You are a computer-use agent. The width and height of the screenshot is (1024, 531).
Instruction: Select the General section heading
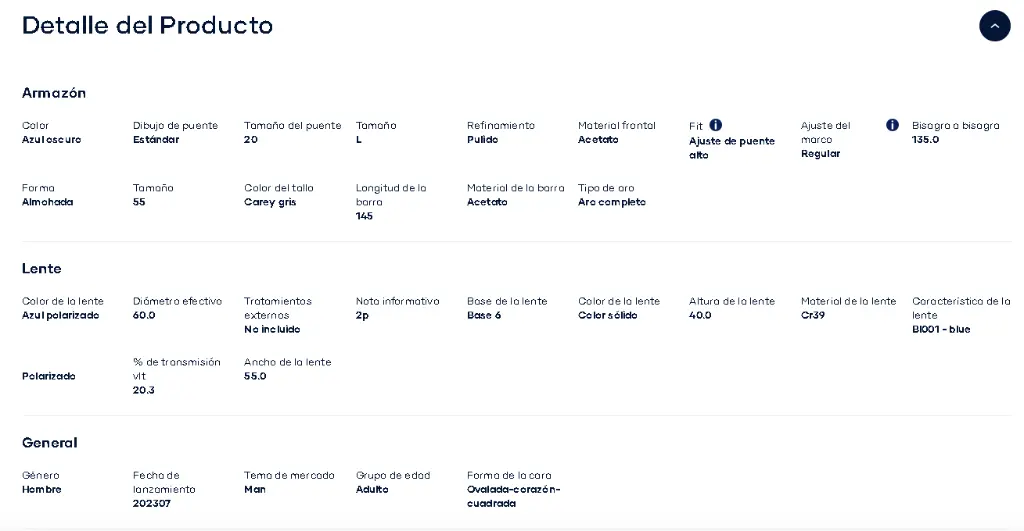50,443
